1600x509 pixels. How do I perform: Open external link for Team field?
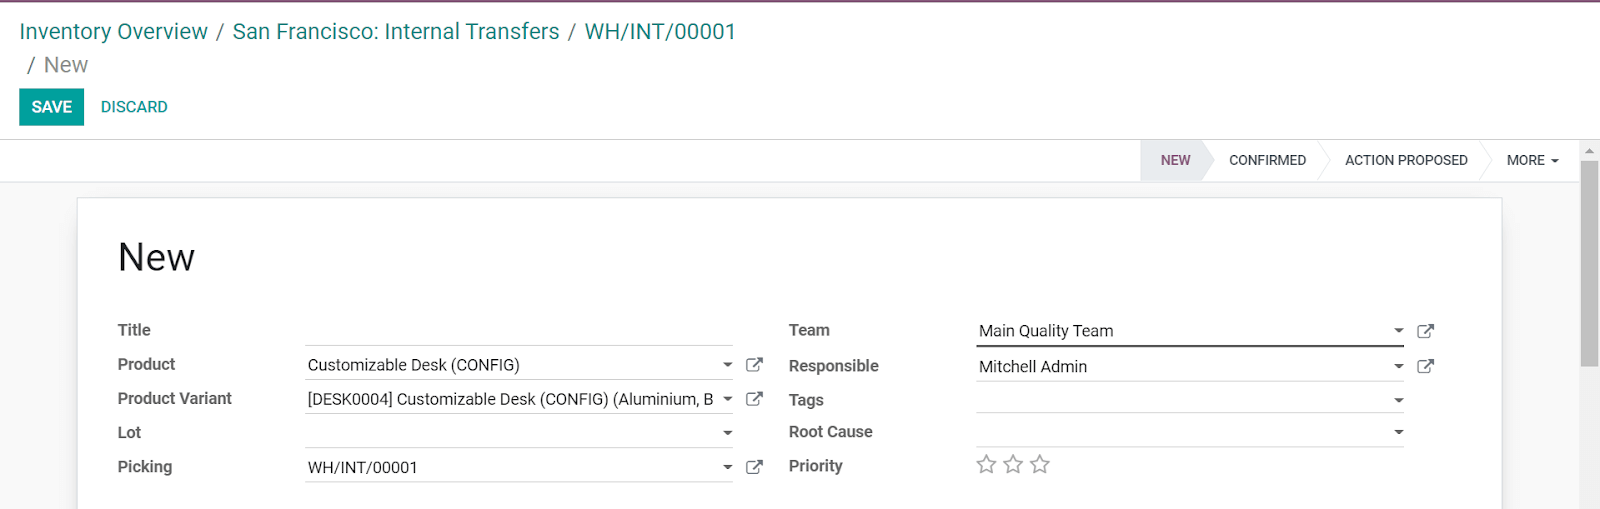pos(1426,331)
